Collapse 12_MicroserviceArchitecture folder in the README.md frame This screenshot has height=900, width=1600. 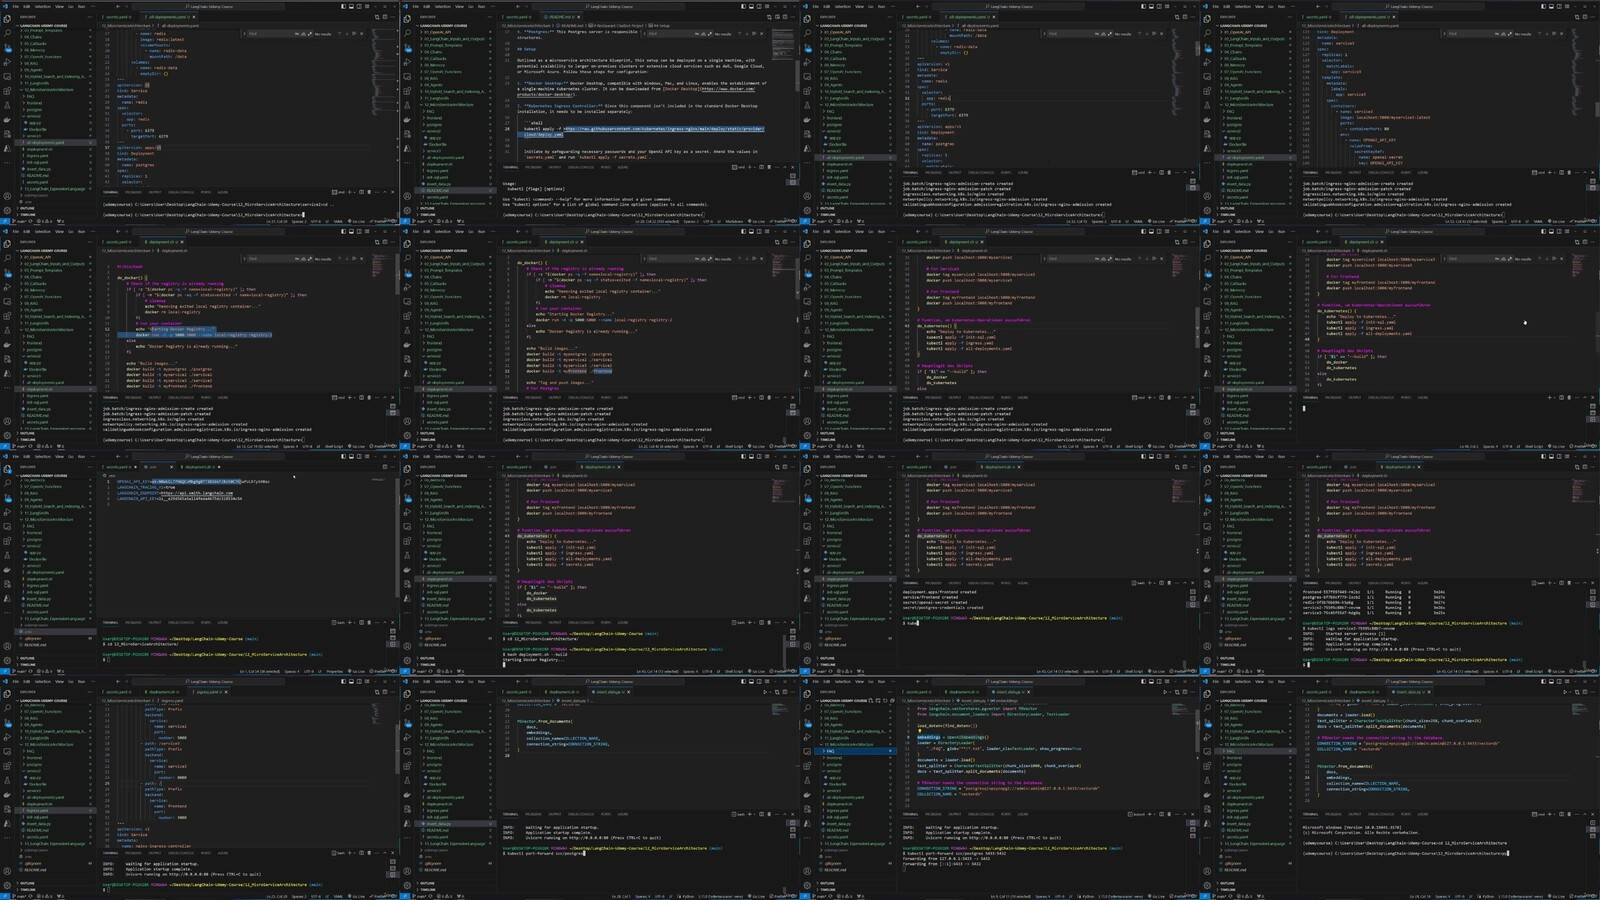coord(421,104)
